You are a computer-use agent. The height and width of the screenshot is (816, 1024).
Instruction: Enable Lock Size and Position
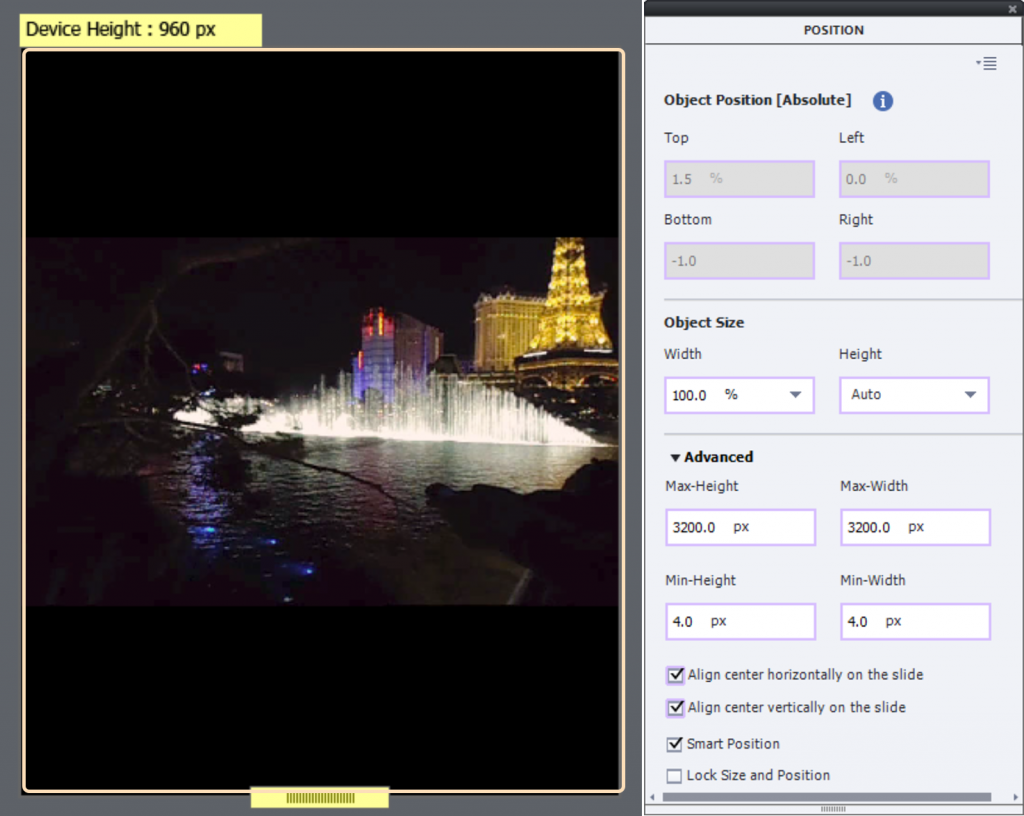[x=674, y=776]
